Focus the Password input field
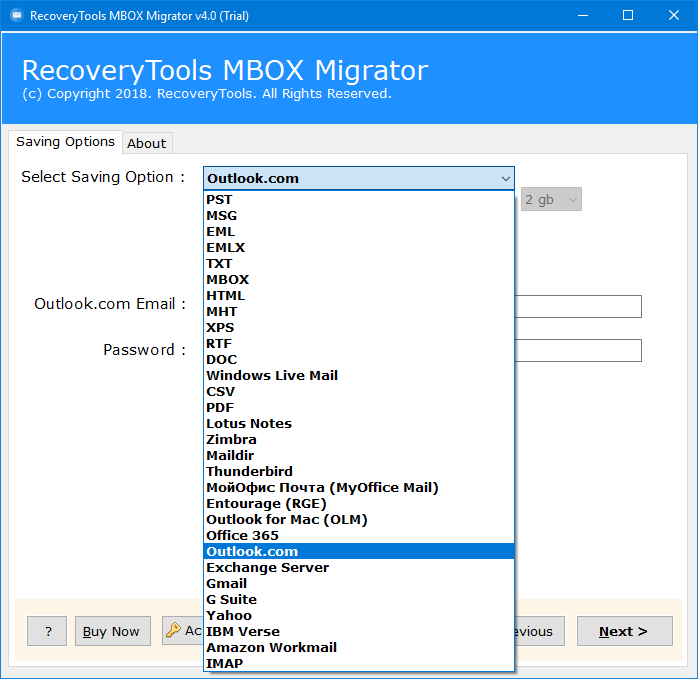Image resolution: width=698 pixels, height=679 pixels. click(x=578, y=350)
